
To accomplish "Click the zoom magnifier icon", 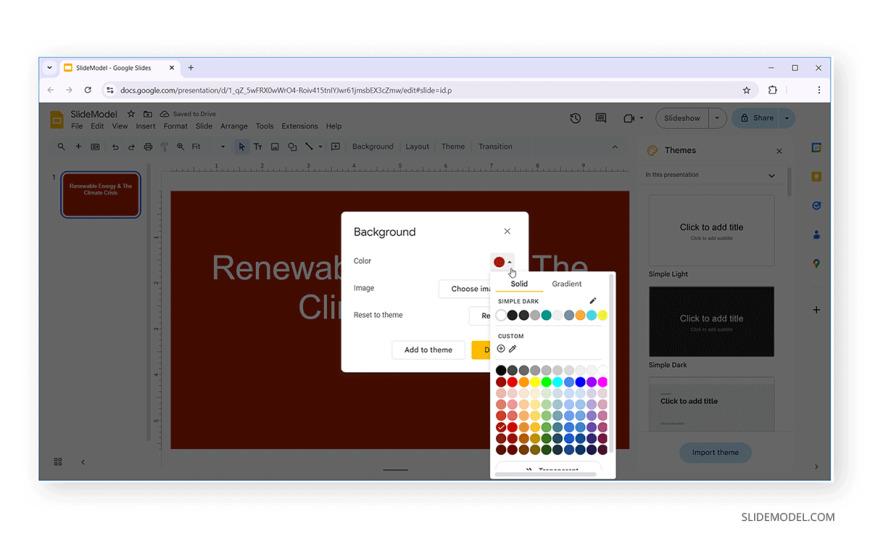I will (180, 147).
